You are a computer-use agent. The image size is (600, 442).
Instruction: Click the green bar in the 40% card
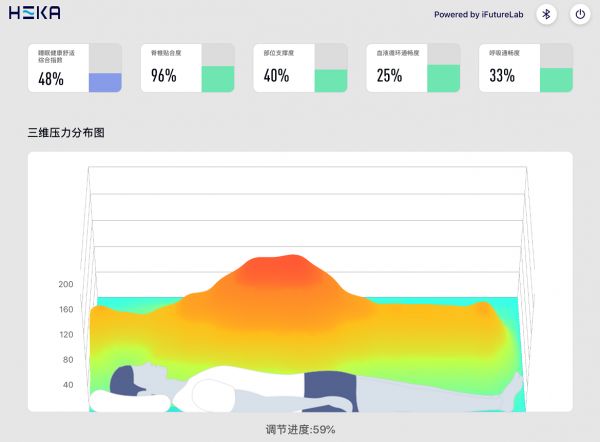(330, 81)
